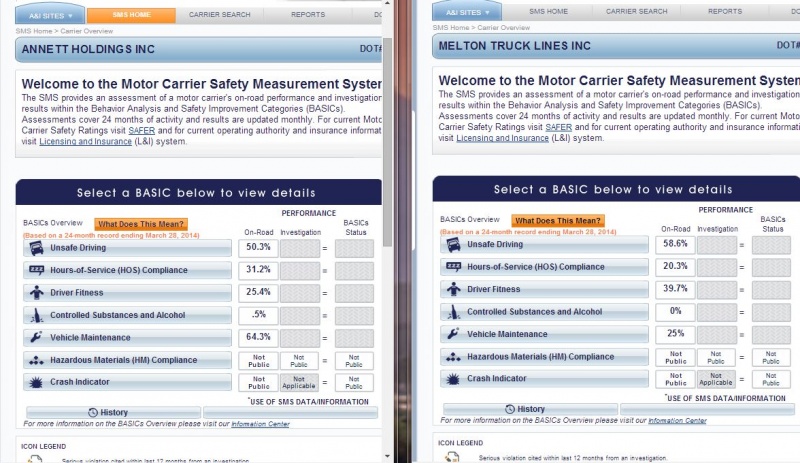Click the 25.4% Driver Fitness value in Annett window
The width and height of the screenshot is (800, 463).
(258, 293)
